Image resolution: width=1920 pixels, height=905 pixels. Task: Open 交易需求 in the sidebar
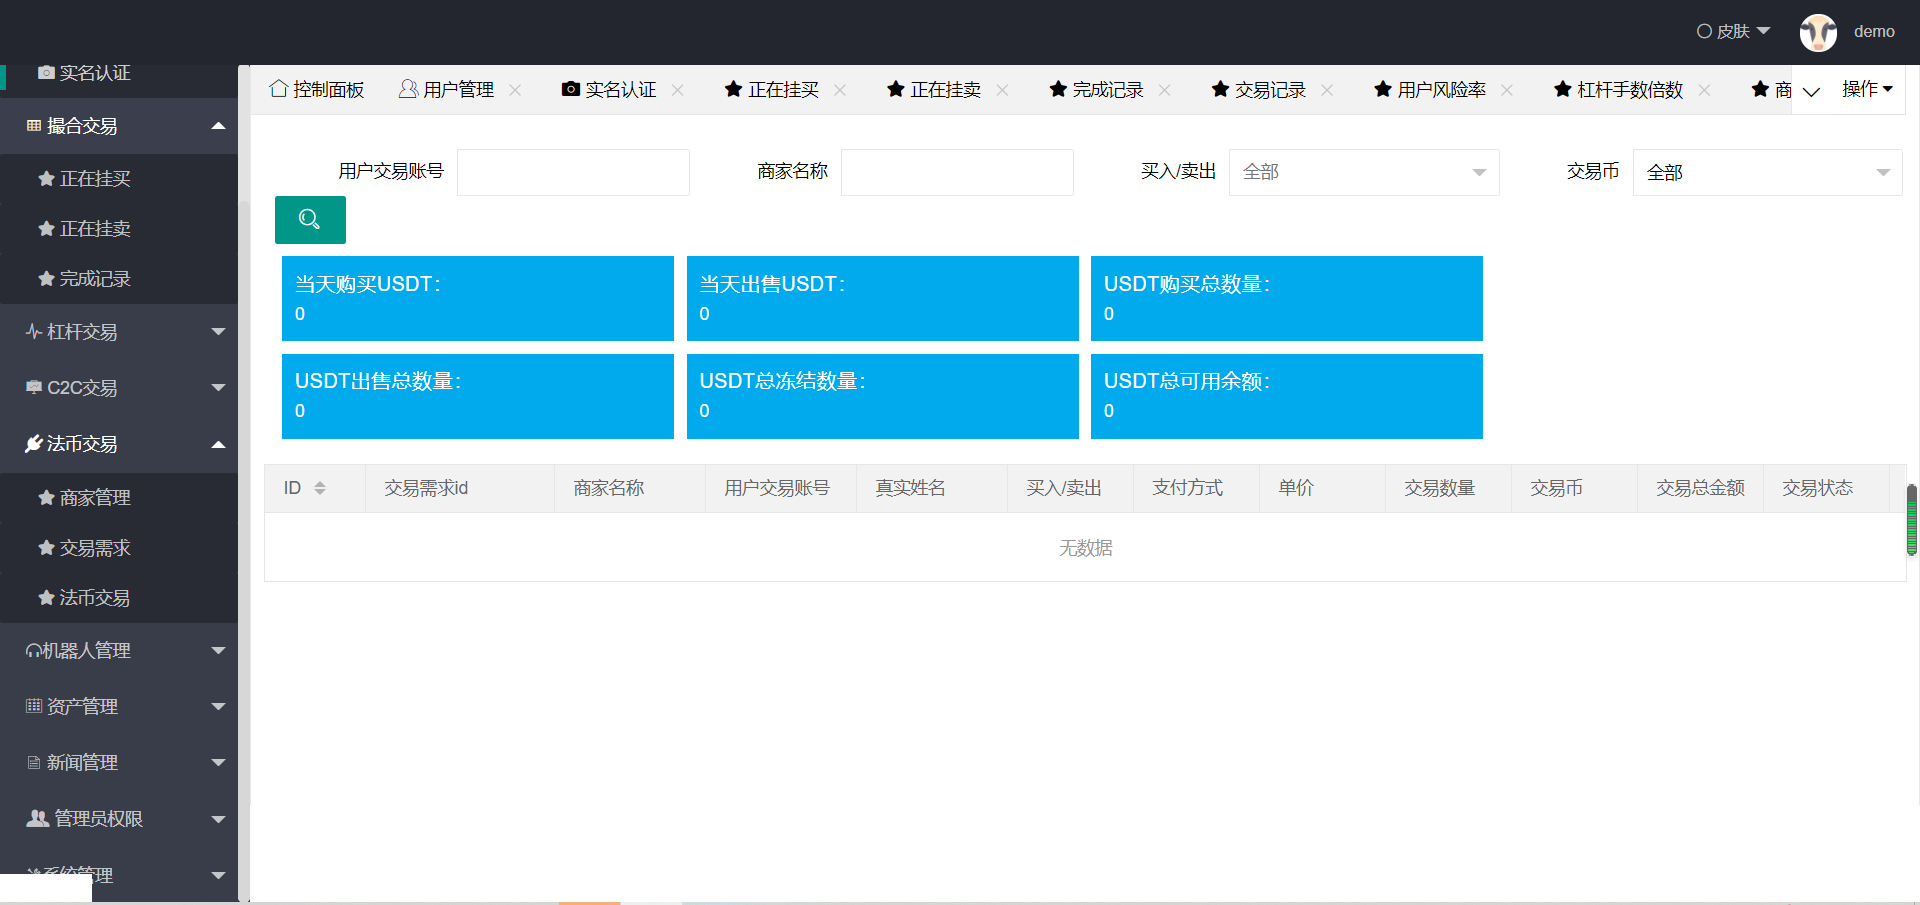point(95,548)
